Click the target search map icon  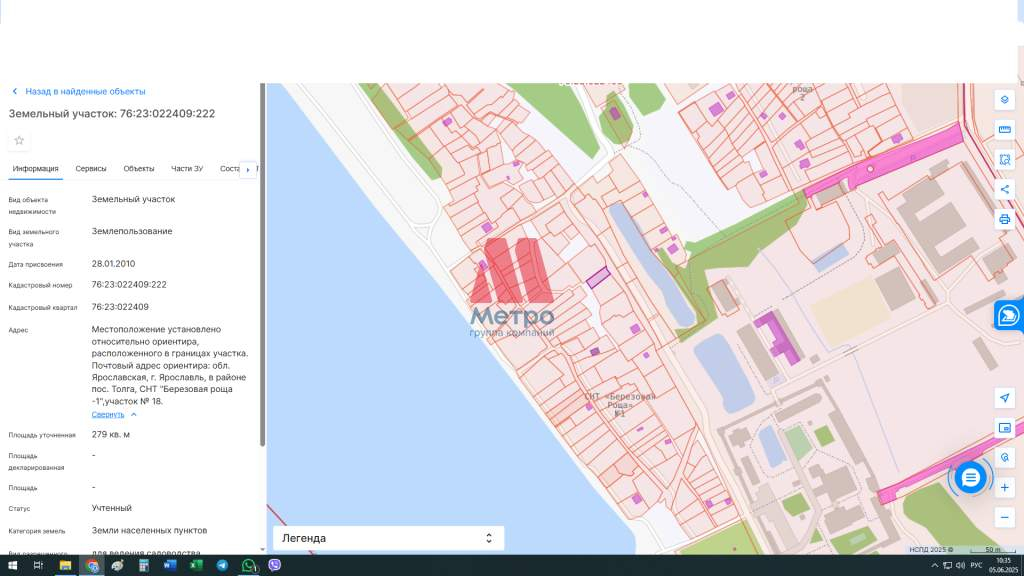coord(1004,458)
